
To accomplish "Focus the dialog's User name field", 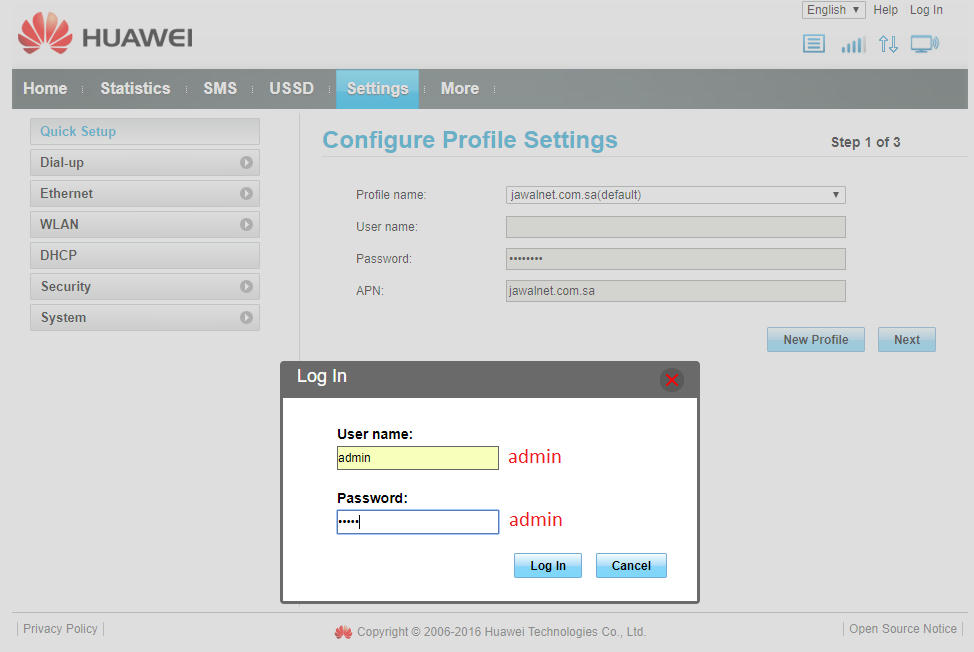I will (x=417, y=458).
